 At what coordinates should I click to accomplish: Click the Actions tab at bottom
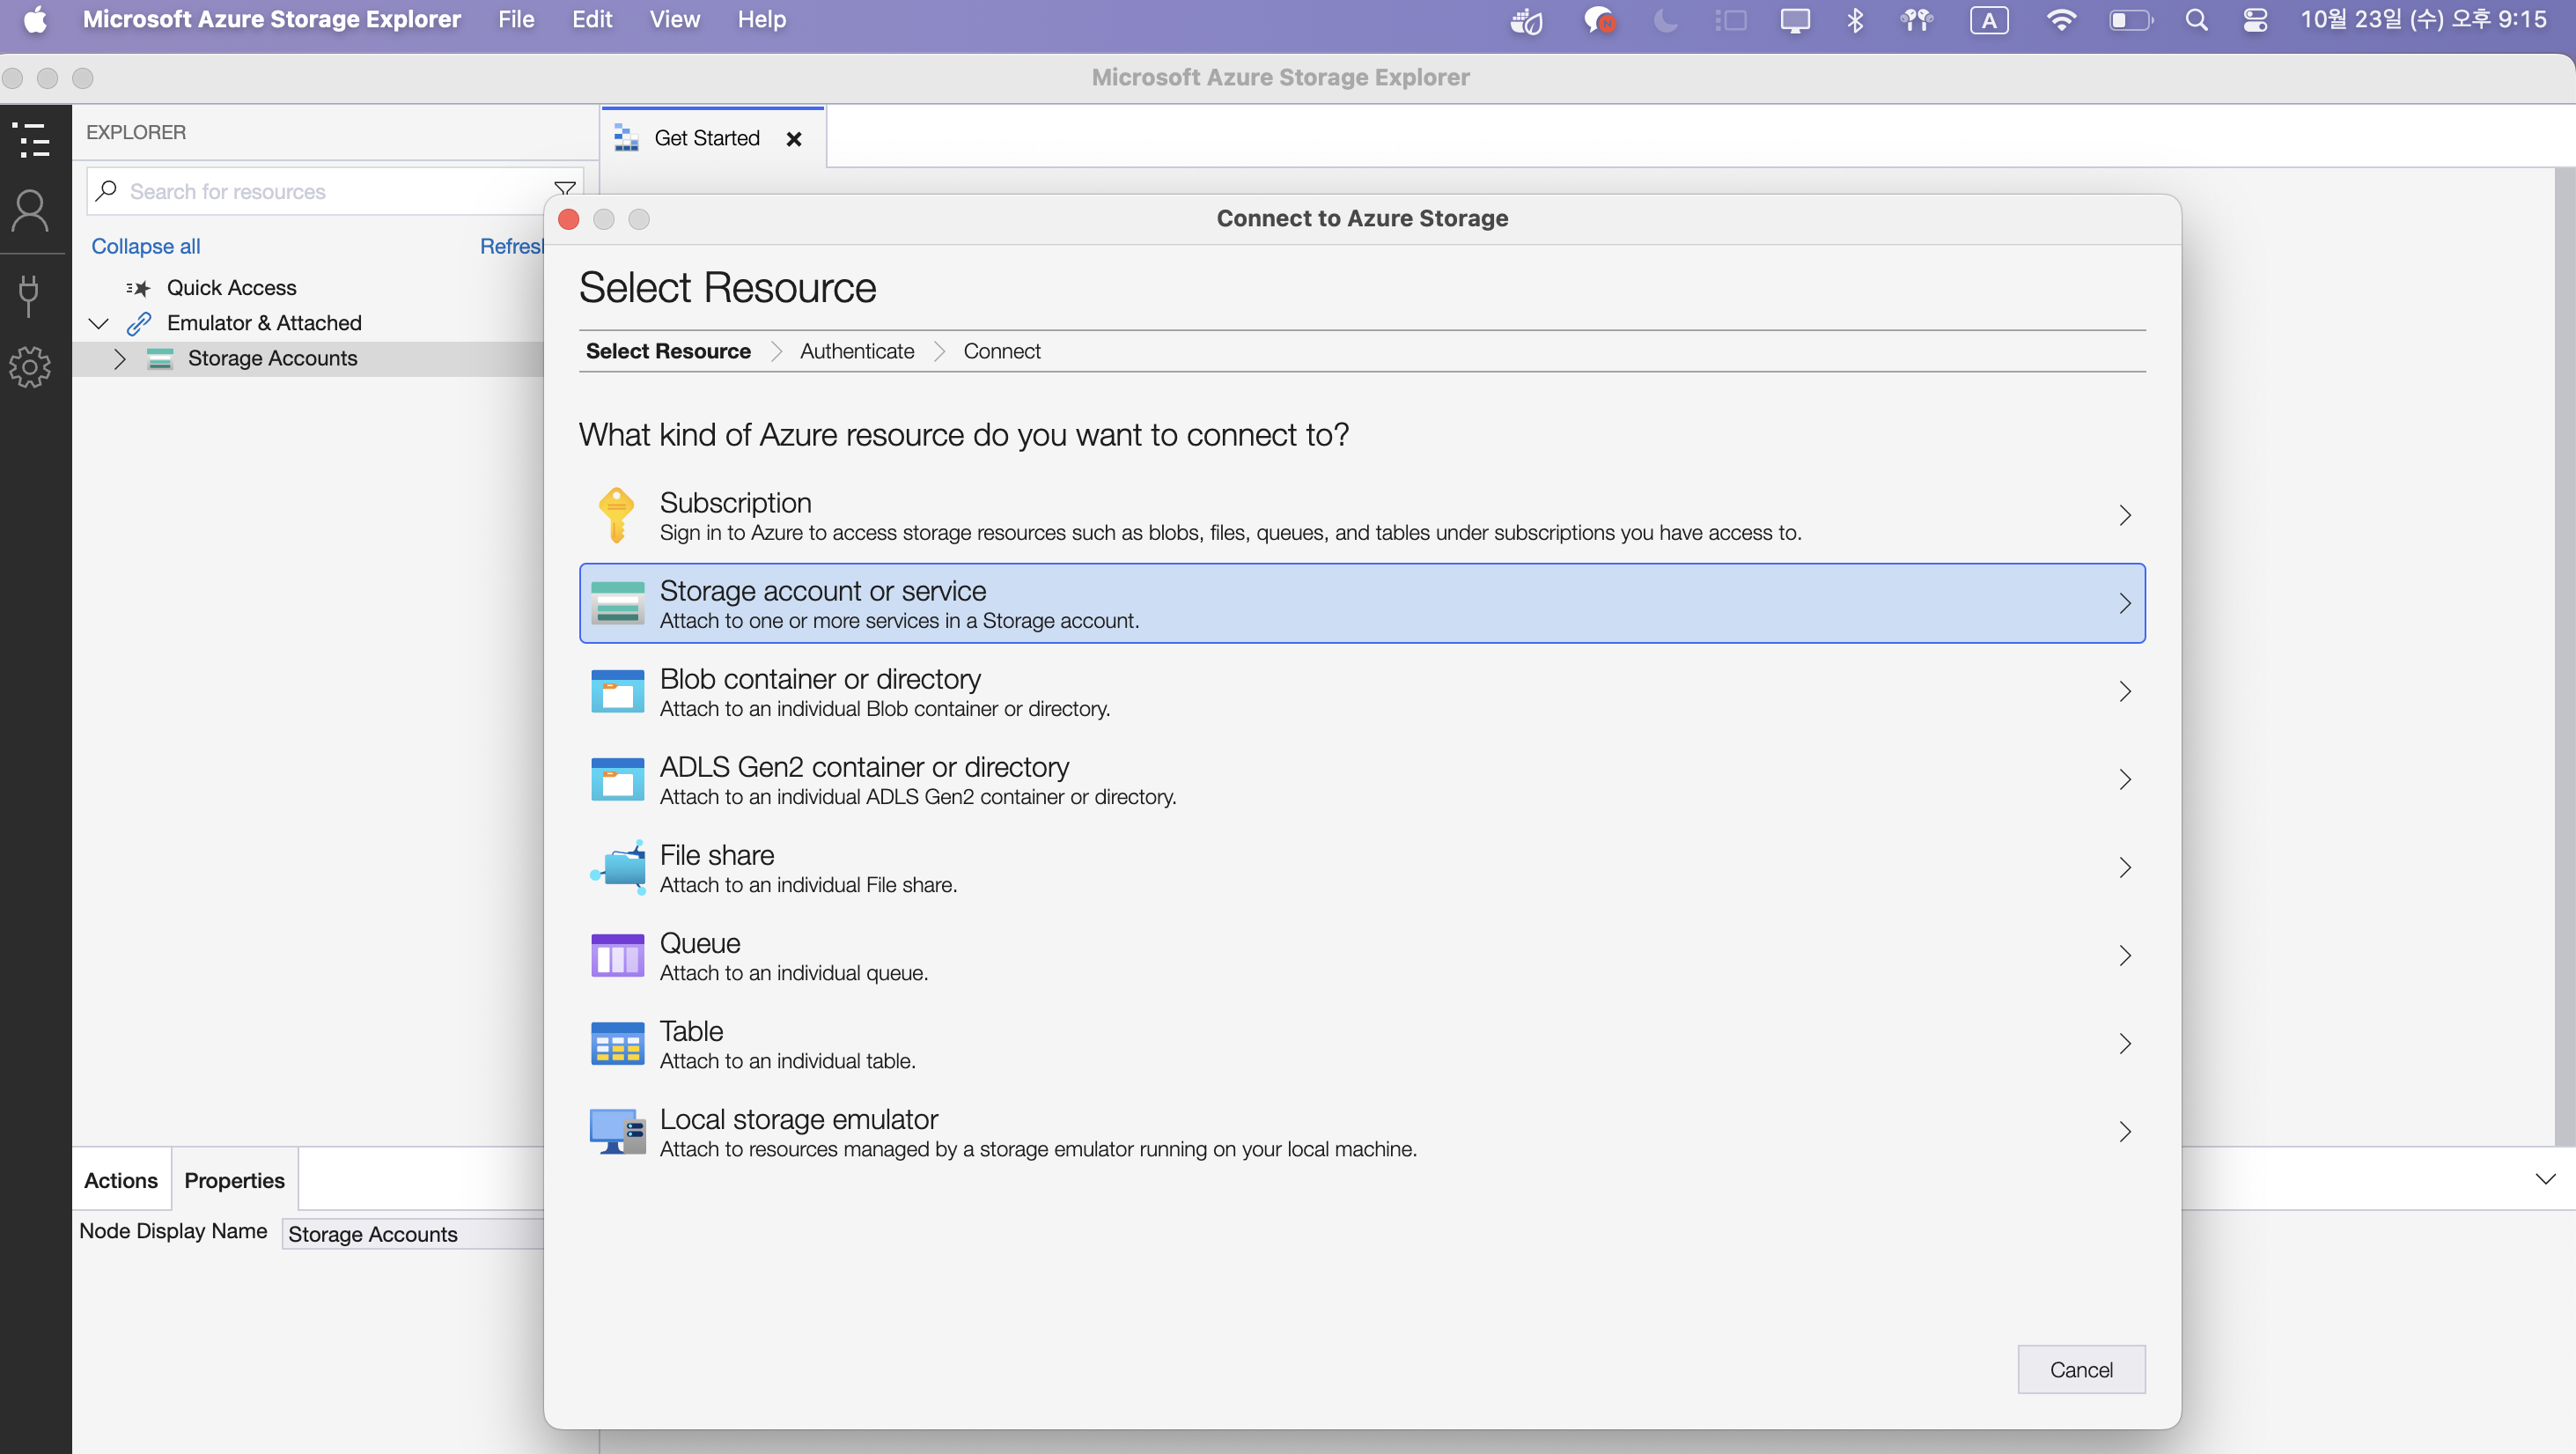(121, 1178)
